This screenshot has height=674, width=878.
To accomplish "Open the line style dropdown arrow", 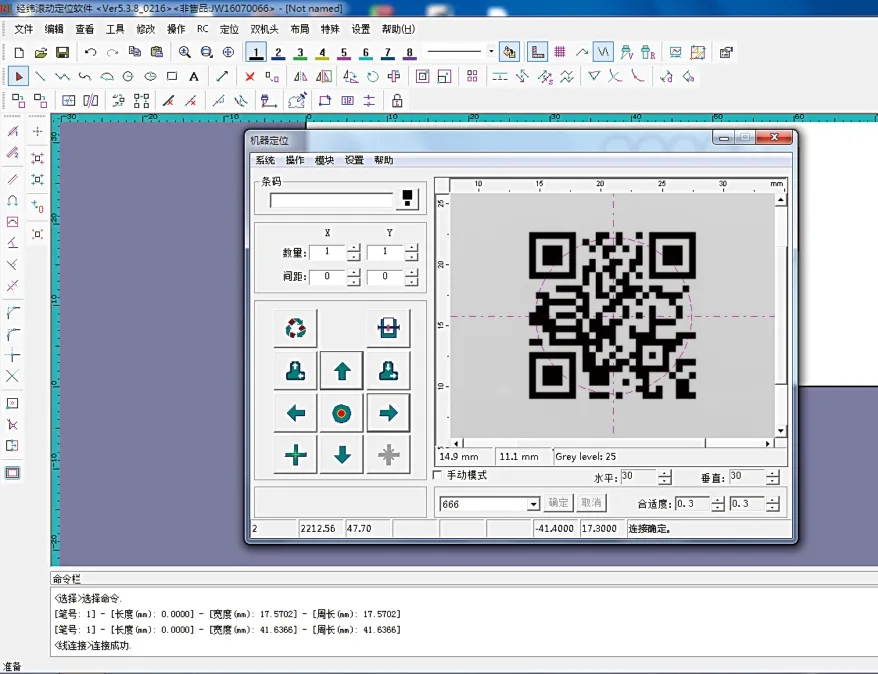I will (491, 52).
